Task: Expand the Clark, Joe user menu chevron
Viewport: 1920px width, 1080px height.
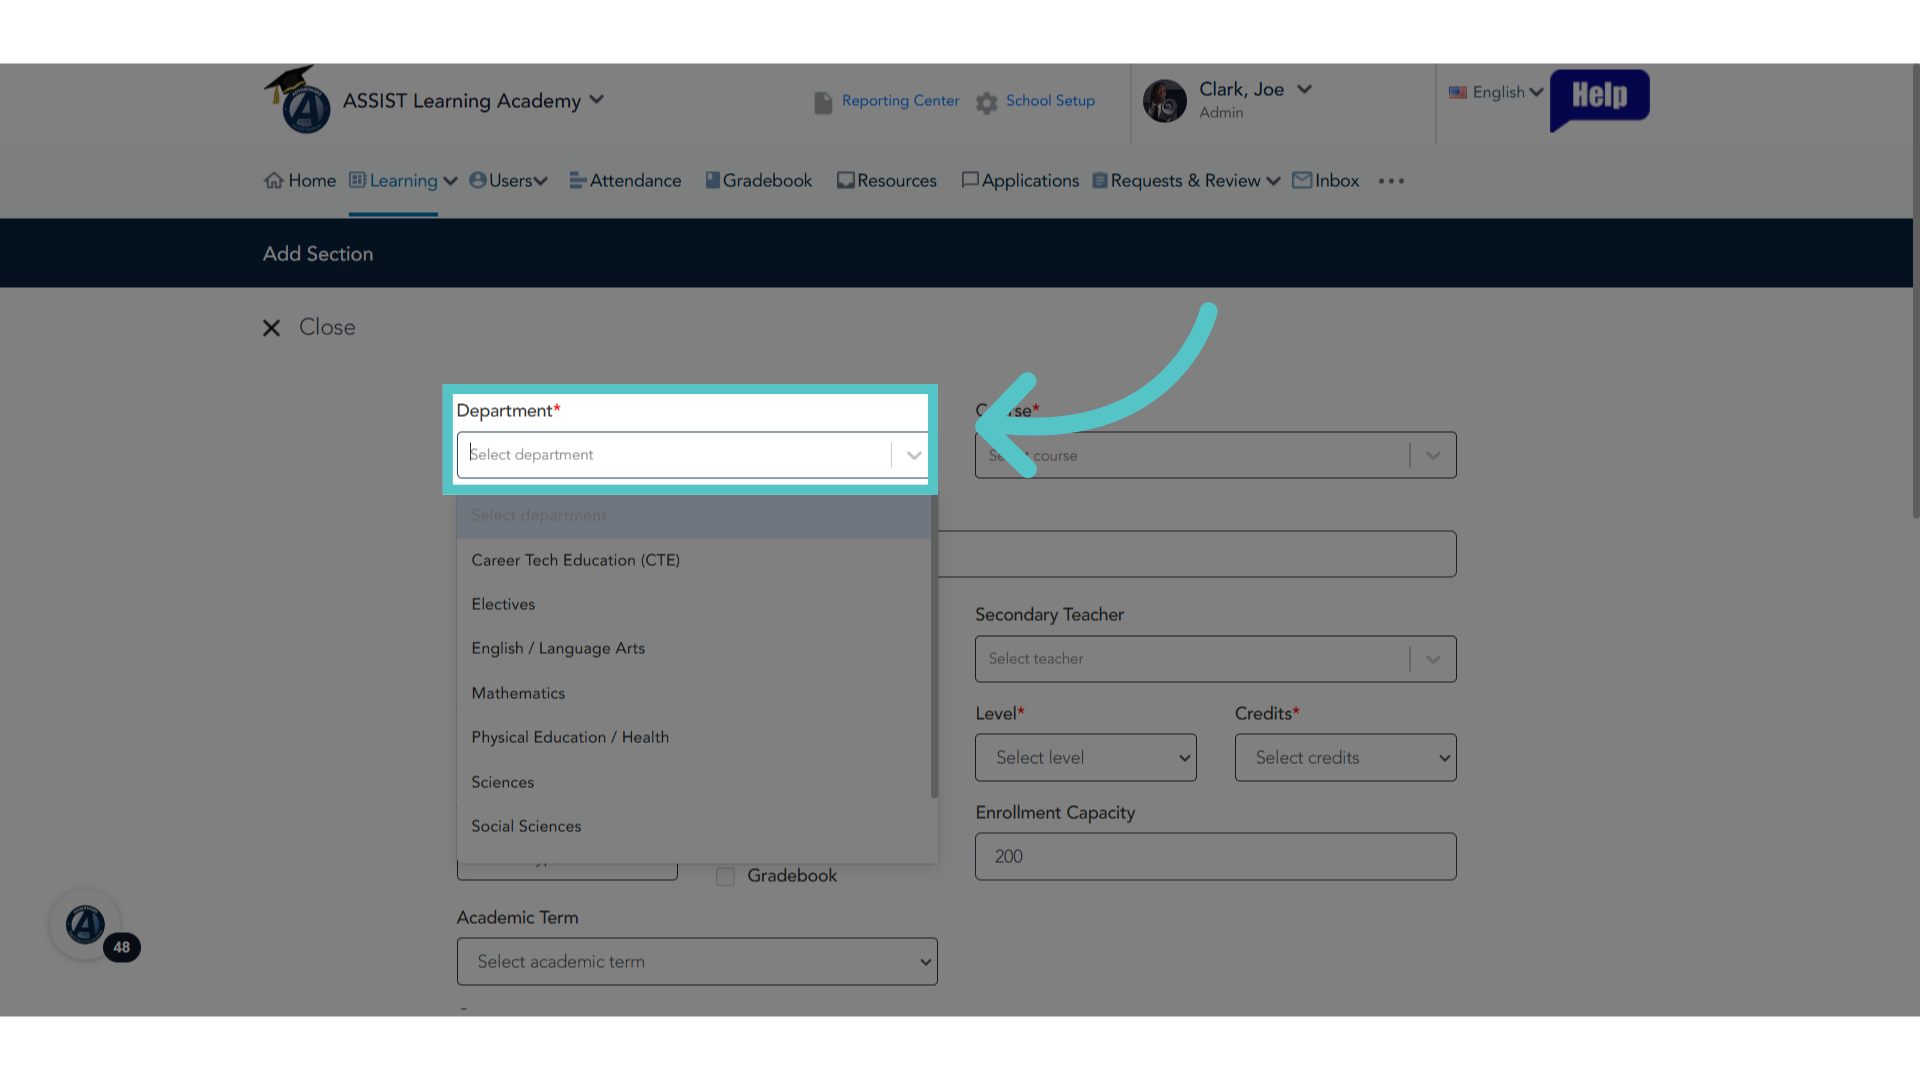Action: tap(1304, 89)
